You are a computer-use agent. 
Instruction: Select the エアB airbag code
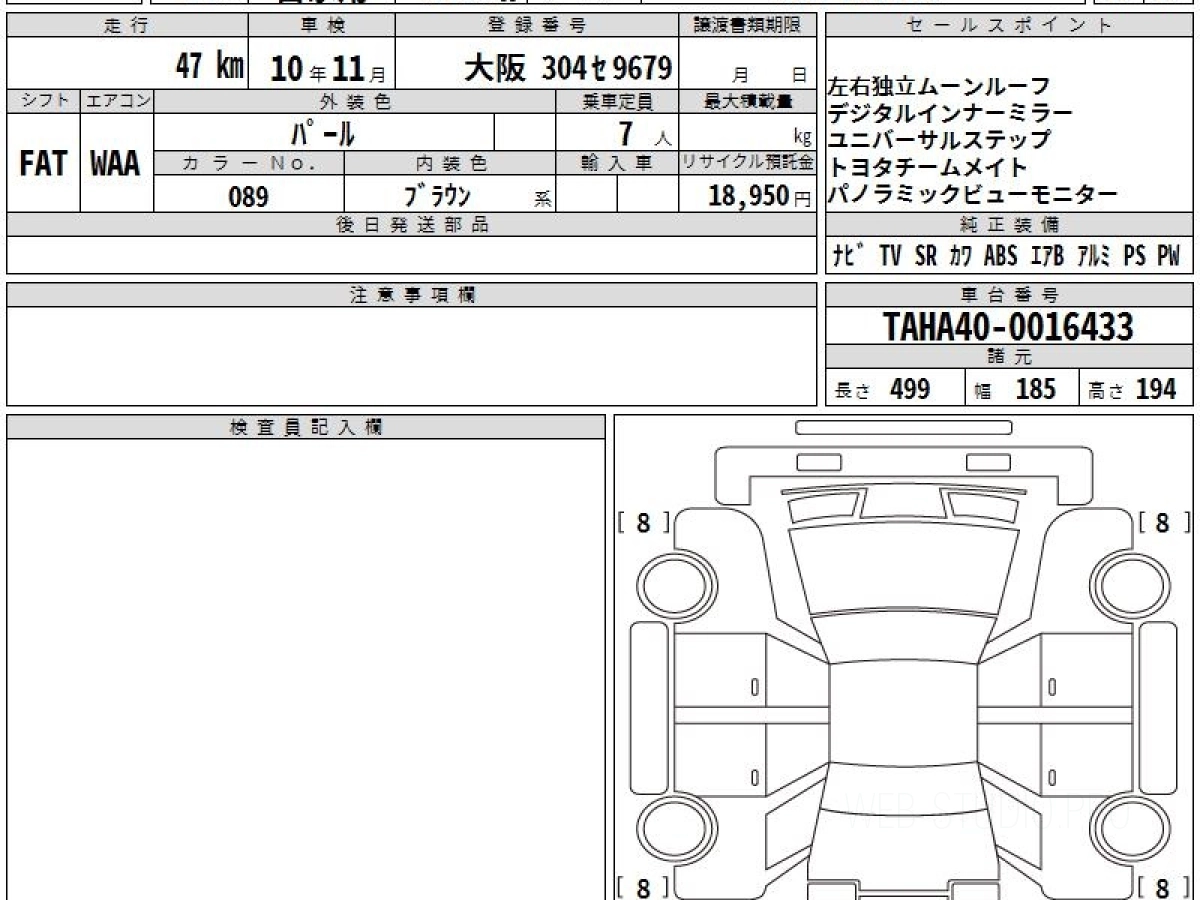point(1046,256)
